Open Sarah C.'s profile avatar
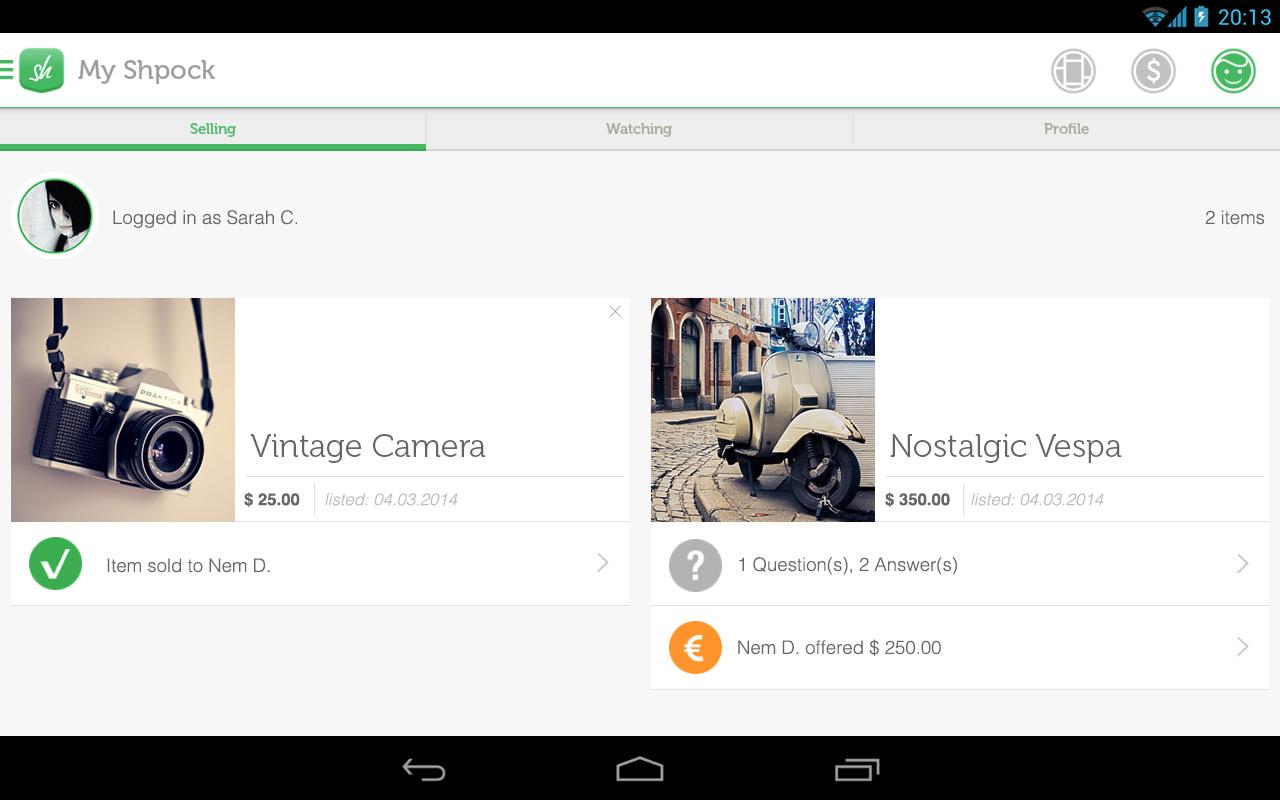1280x800 pixels. 54,215
